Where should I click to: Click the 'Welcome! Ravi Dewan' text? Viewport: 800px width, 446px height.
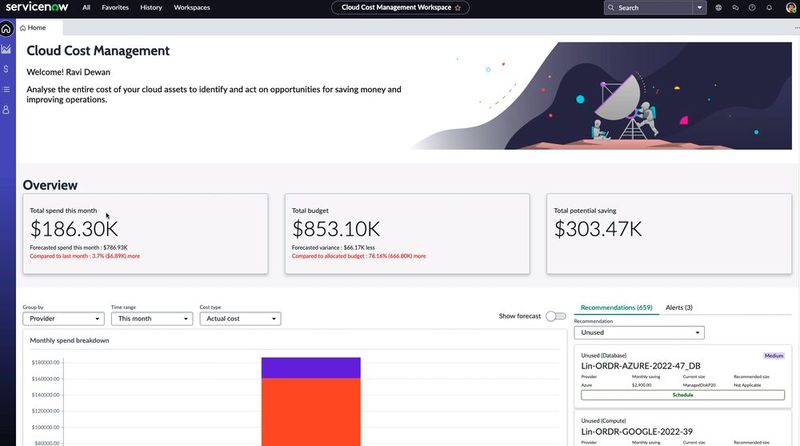[x=68, y=72]
